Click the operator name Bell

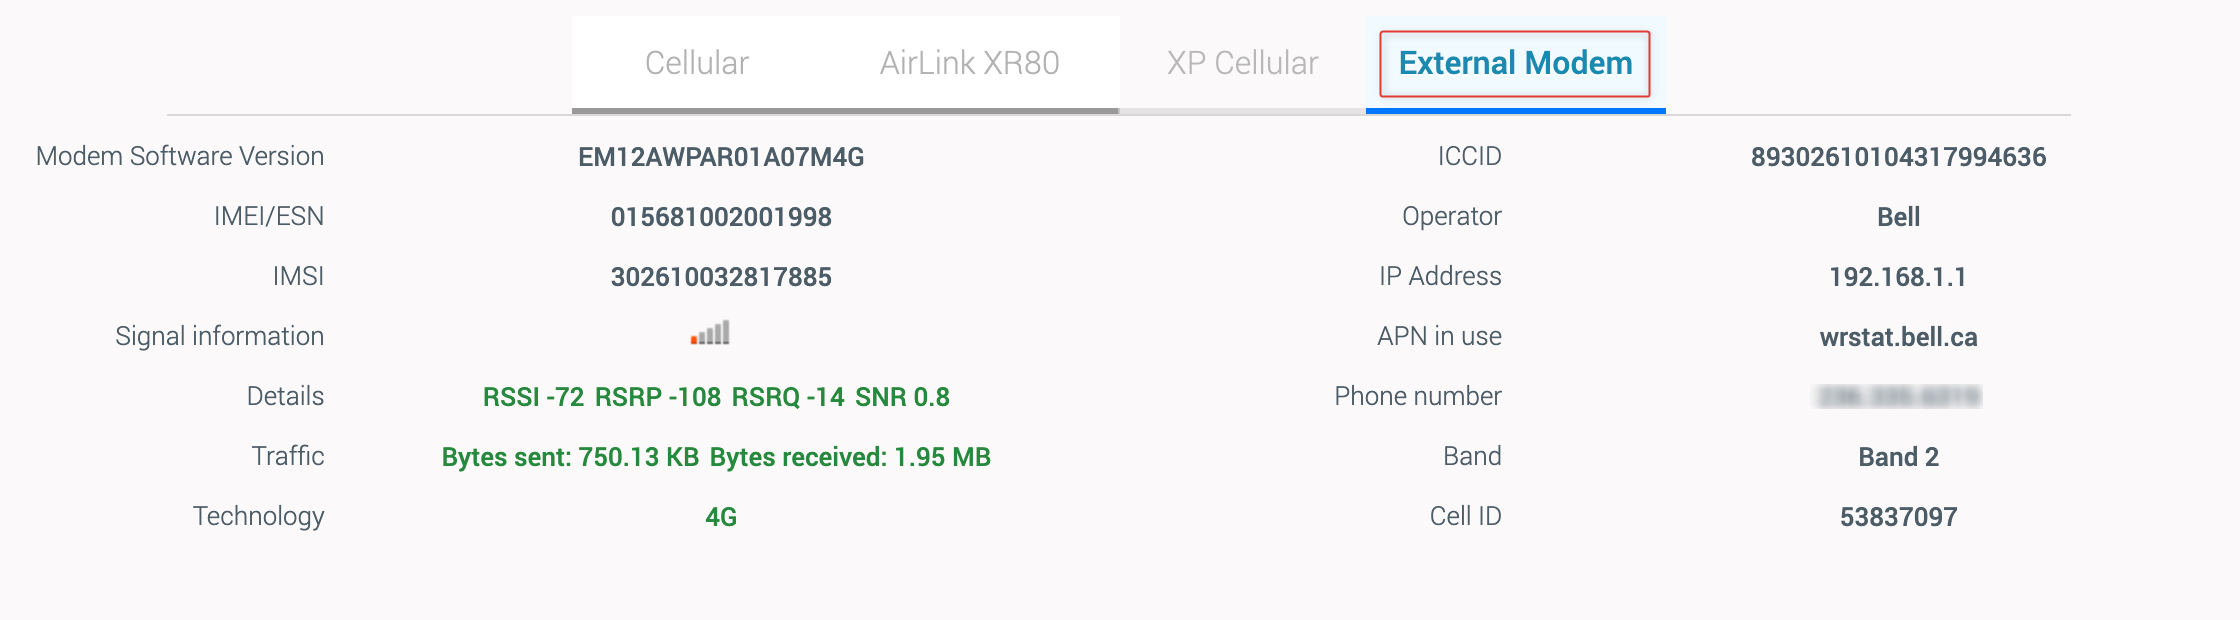[1898, 217]
